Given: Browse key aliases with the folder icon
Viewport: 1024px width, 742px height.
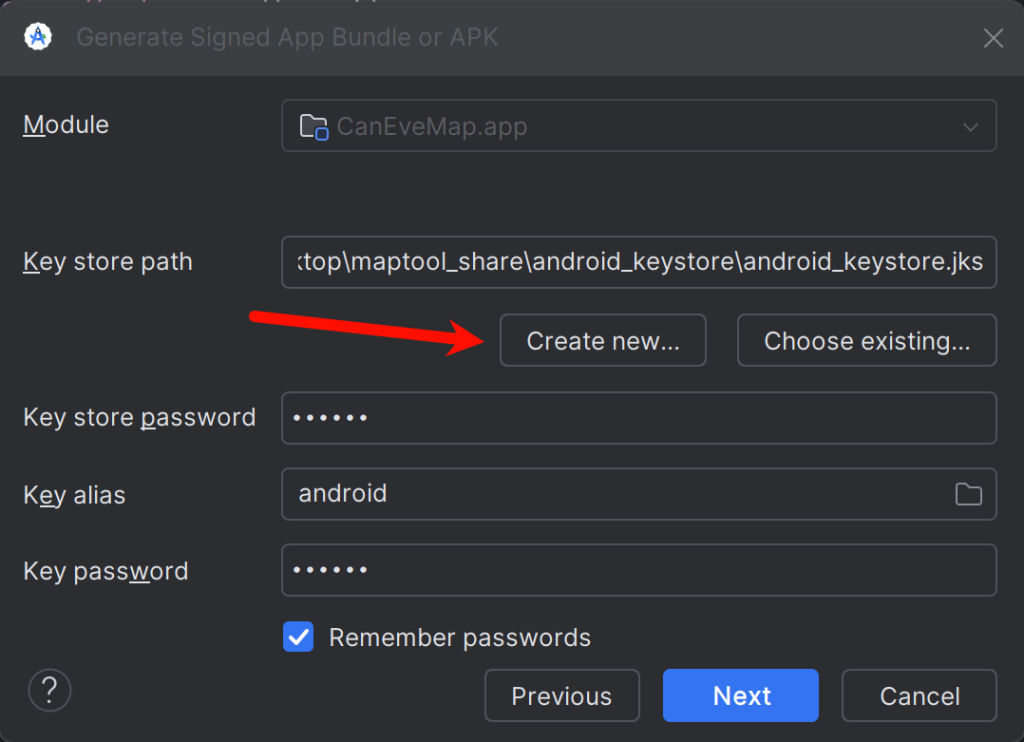Looking at the screenshot, I should (x=968, y=494).
